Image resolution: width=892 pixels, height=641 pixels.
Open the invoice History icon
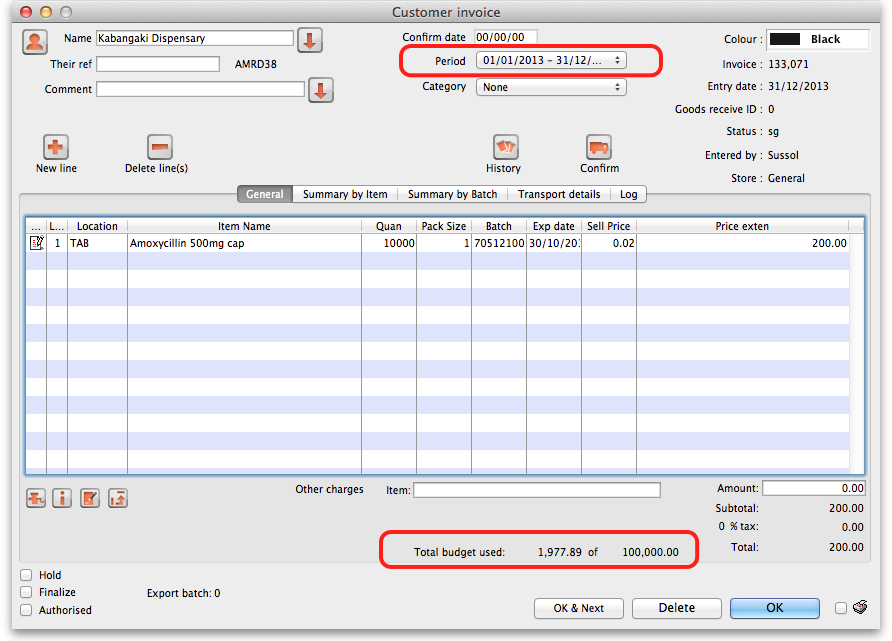[x=504, y=147]
